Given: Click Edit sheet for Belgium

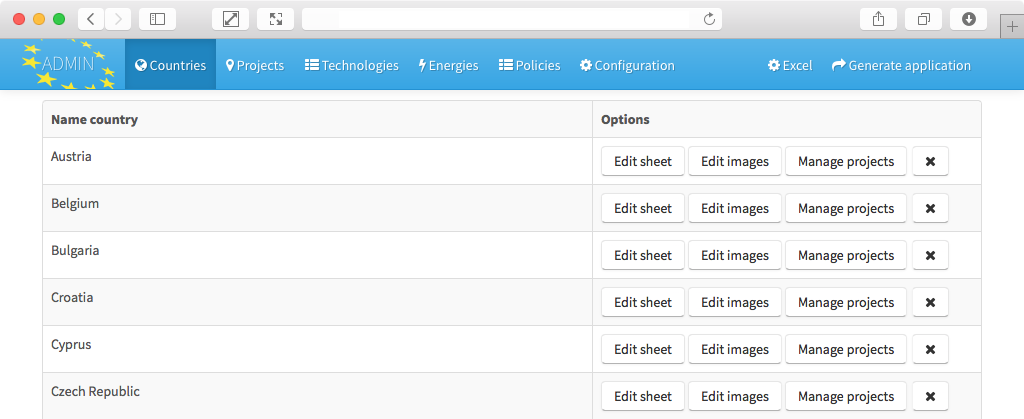Looking at the screenshot, I should pos(643,208).
